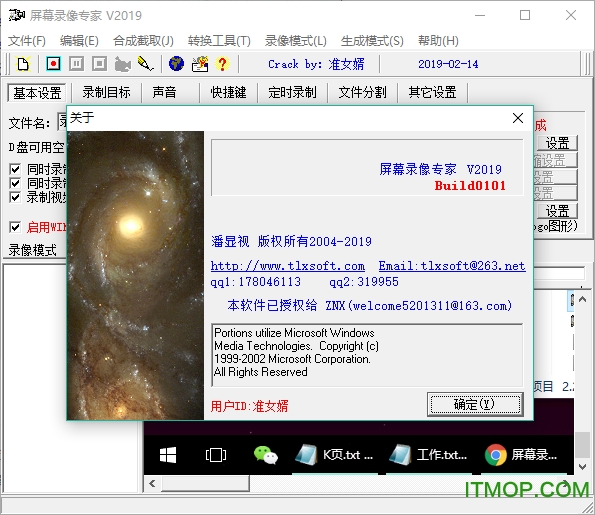Open the 文件(F) menu
The image size is (595, 515).
[x=27, y=41]
